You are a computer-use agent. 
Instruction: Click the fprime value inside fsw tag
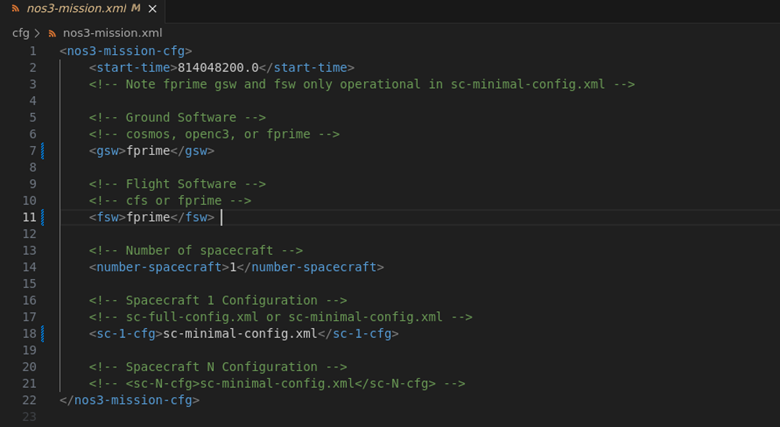(148, 217)
